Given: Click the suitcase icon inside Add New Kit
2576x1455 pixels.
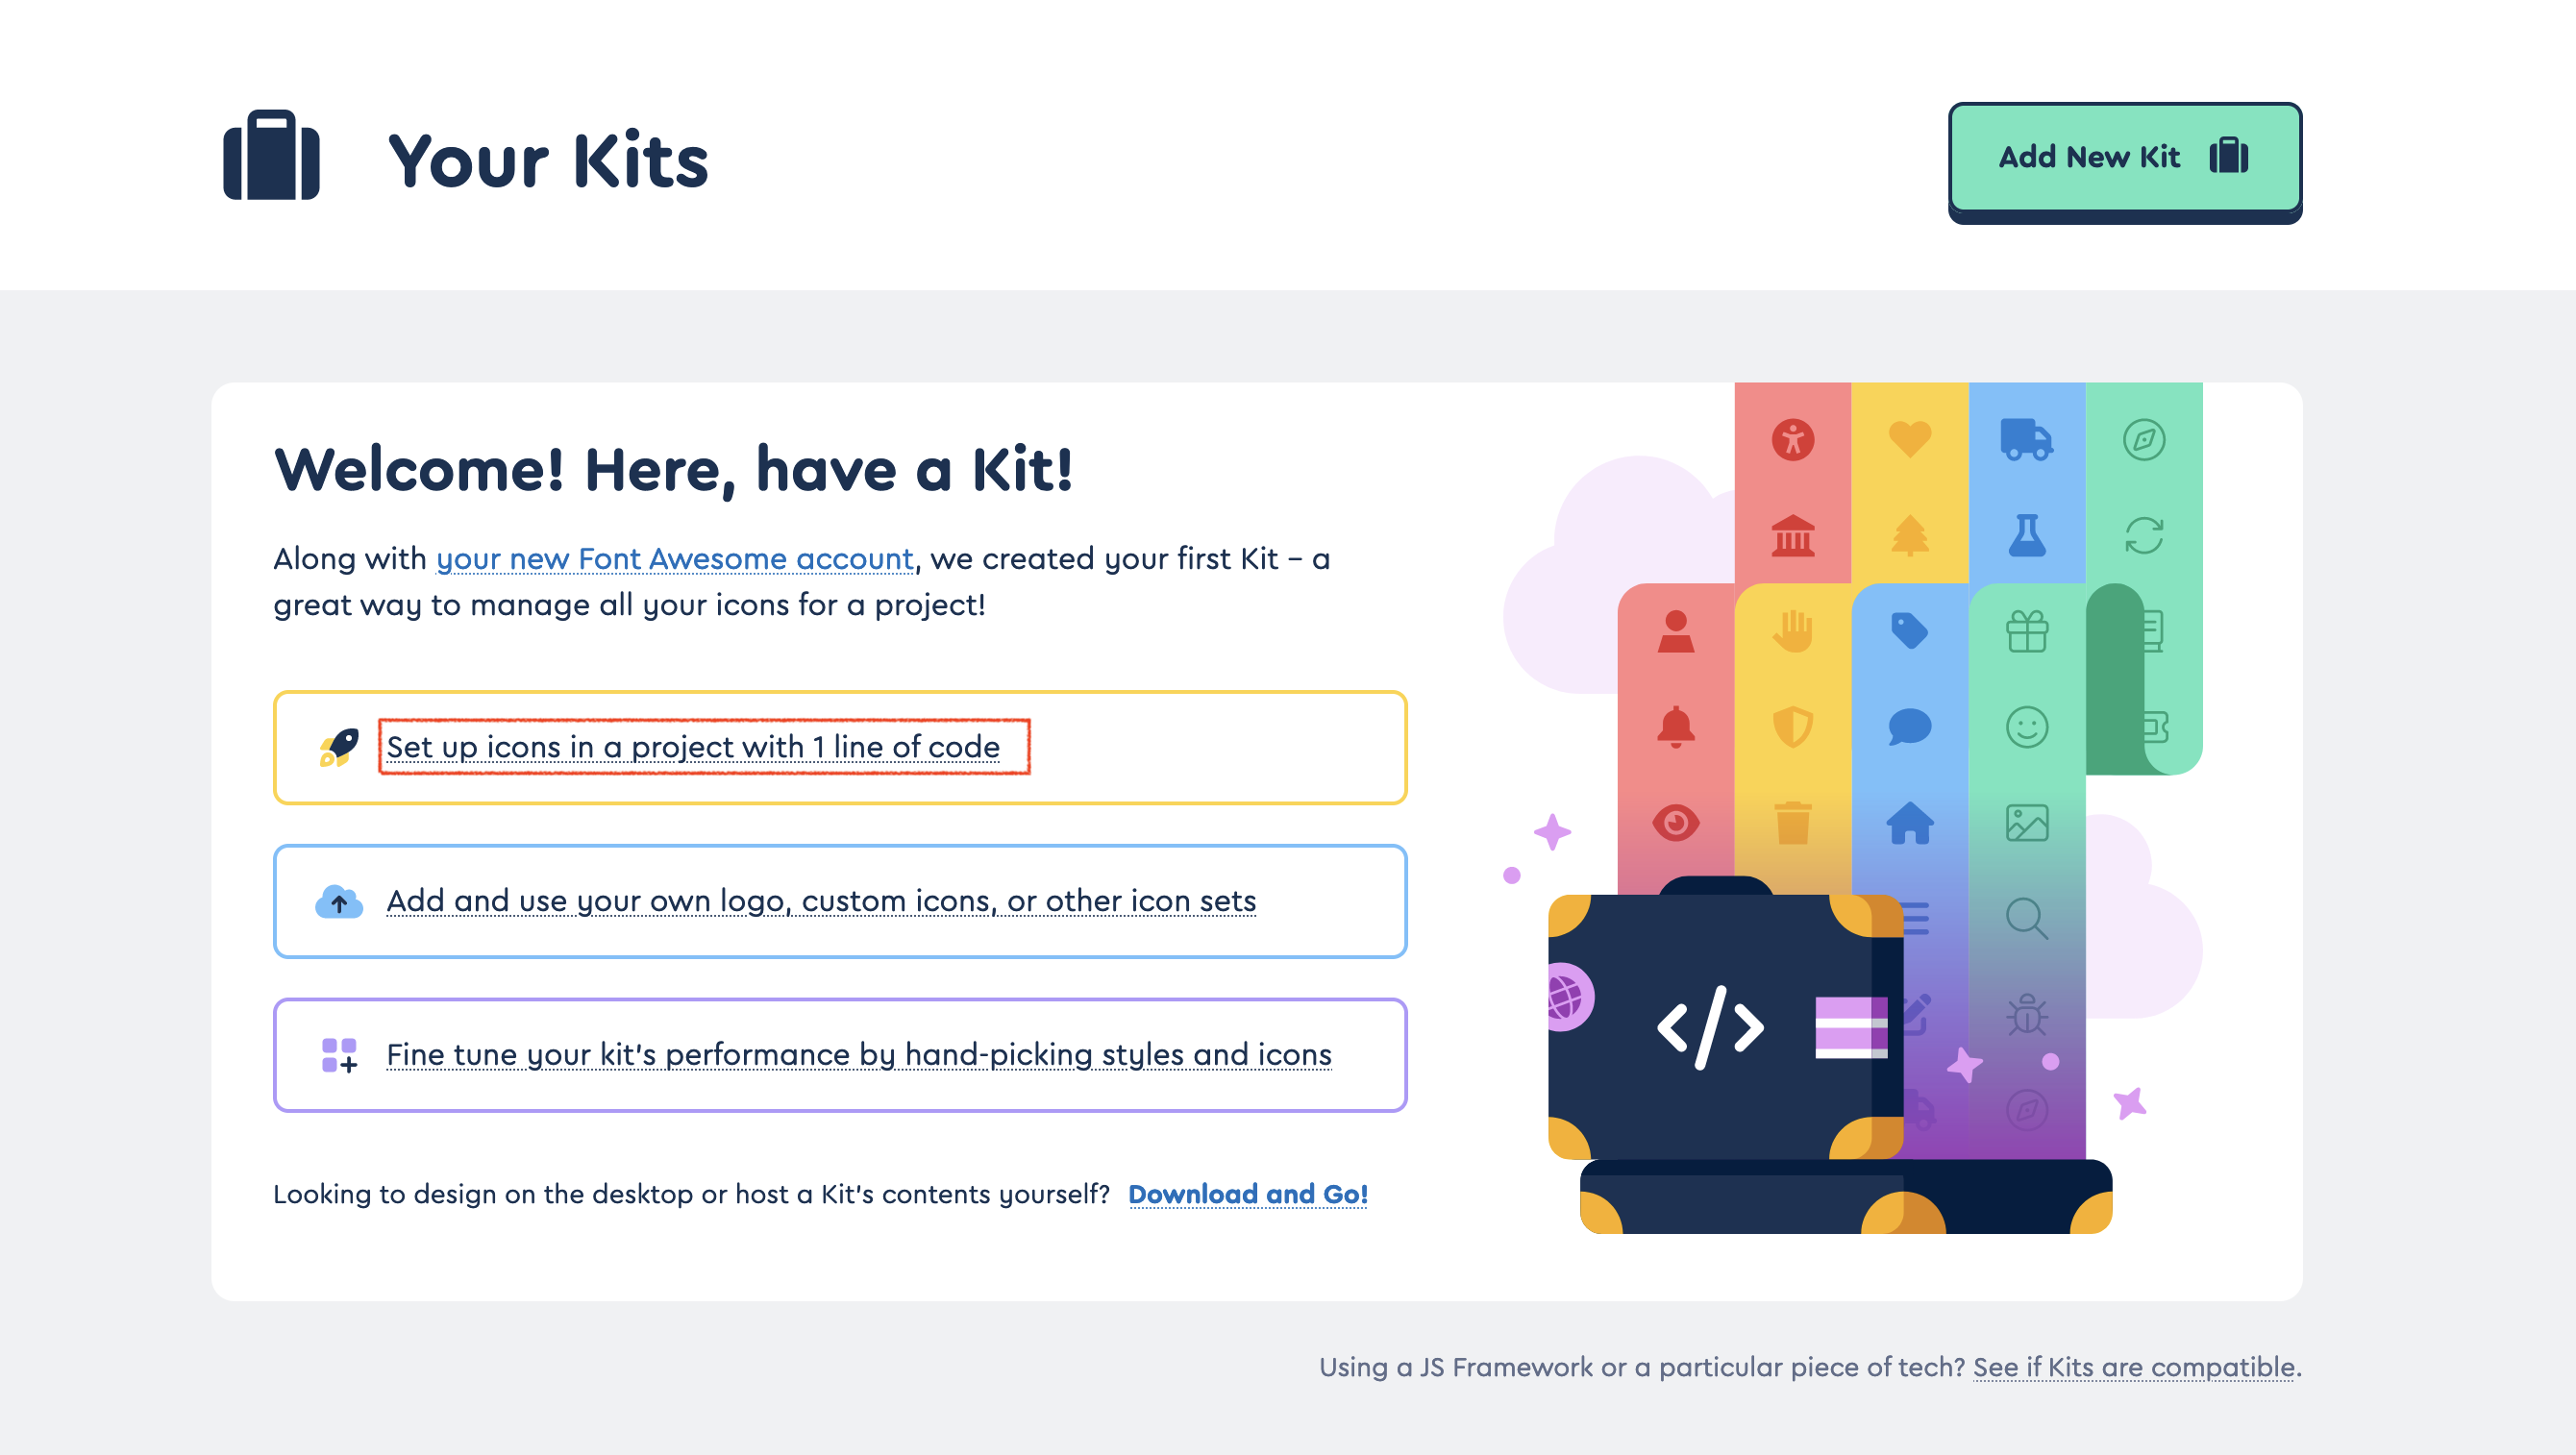Looking at the screenshot, I should click(x=2228, y=156).
